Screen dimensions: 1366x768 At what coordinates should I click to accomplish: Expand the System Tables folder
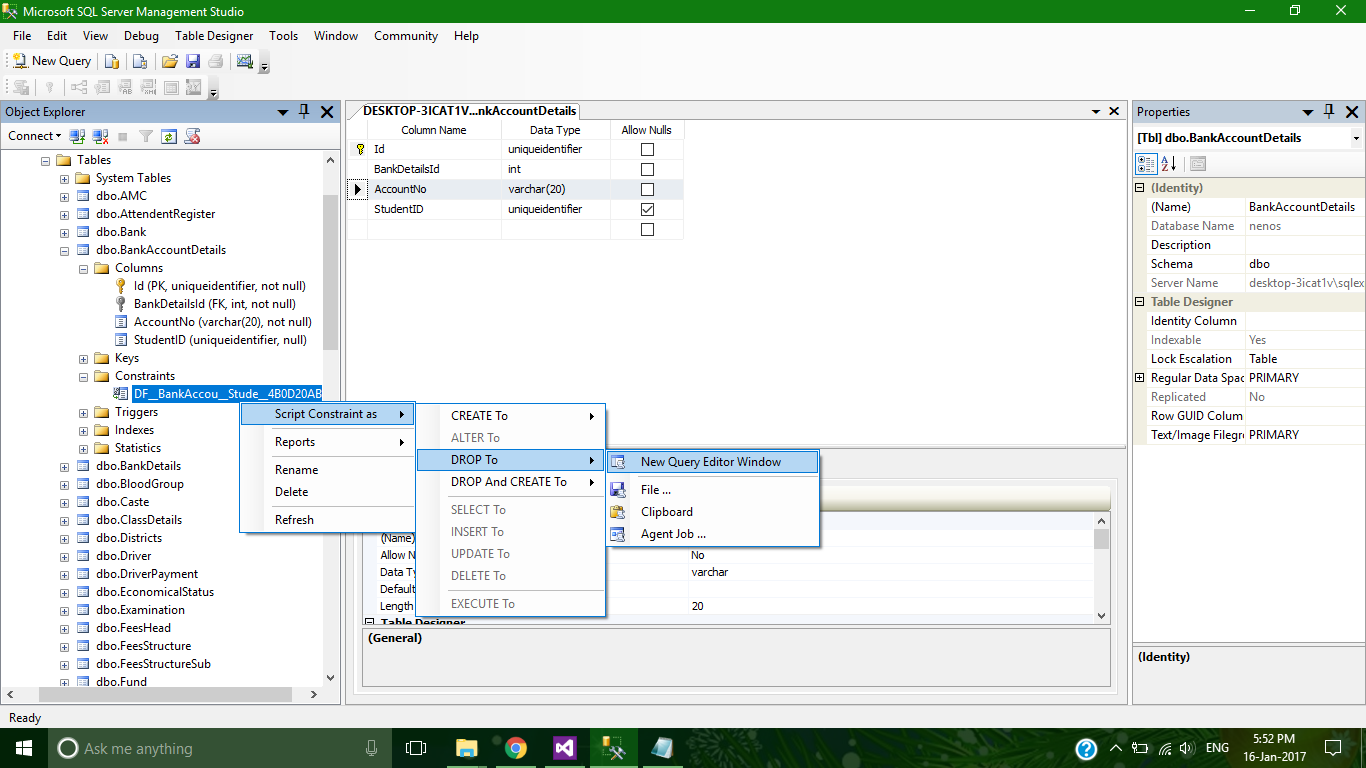64,178
